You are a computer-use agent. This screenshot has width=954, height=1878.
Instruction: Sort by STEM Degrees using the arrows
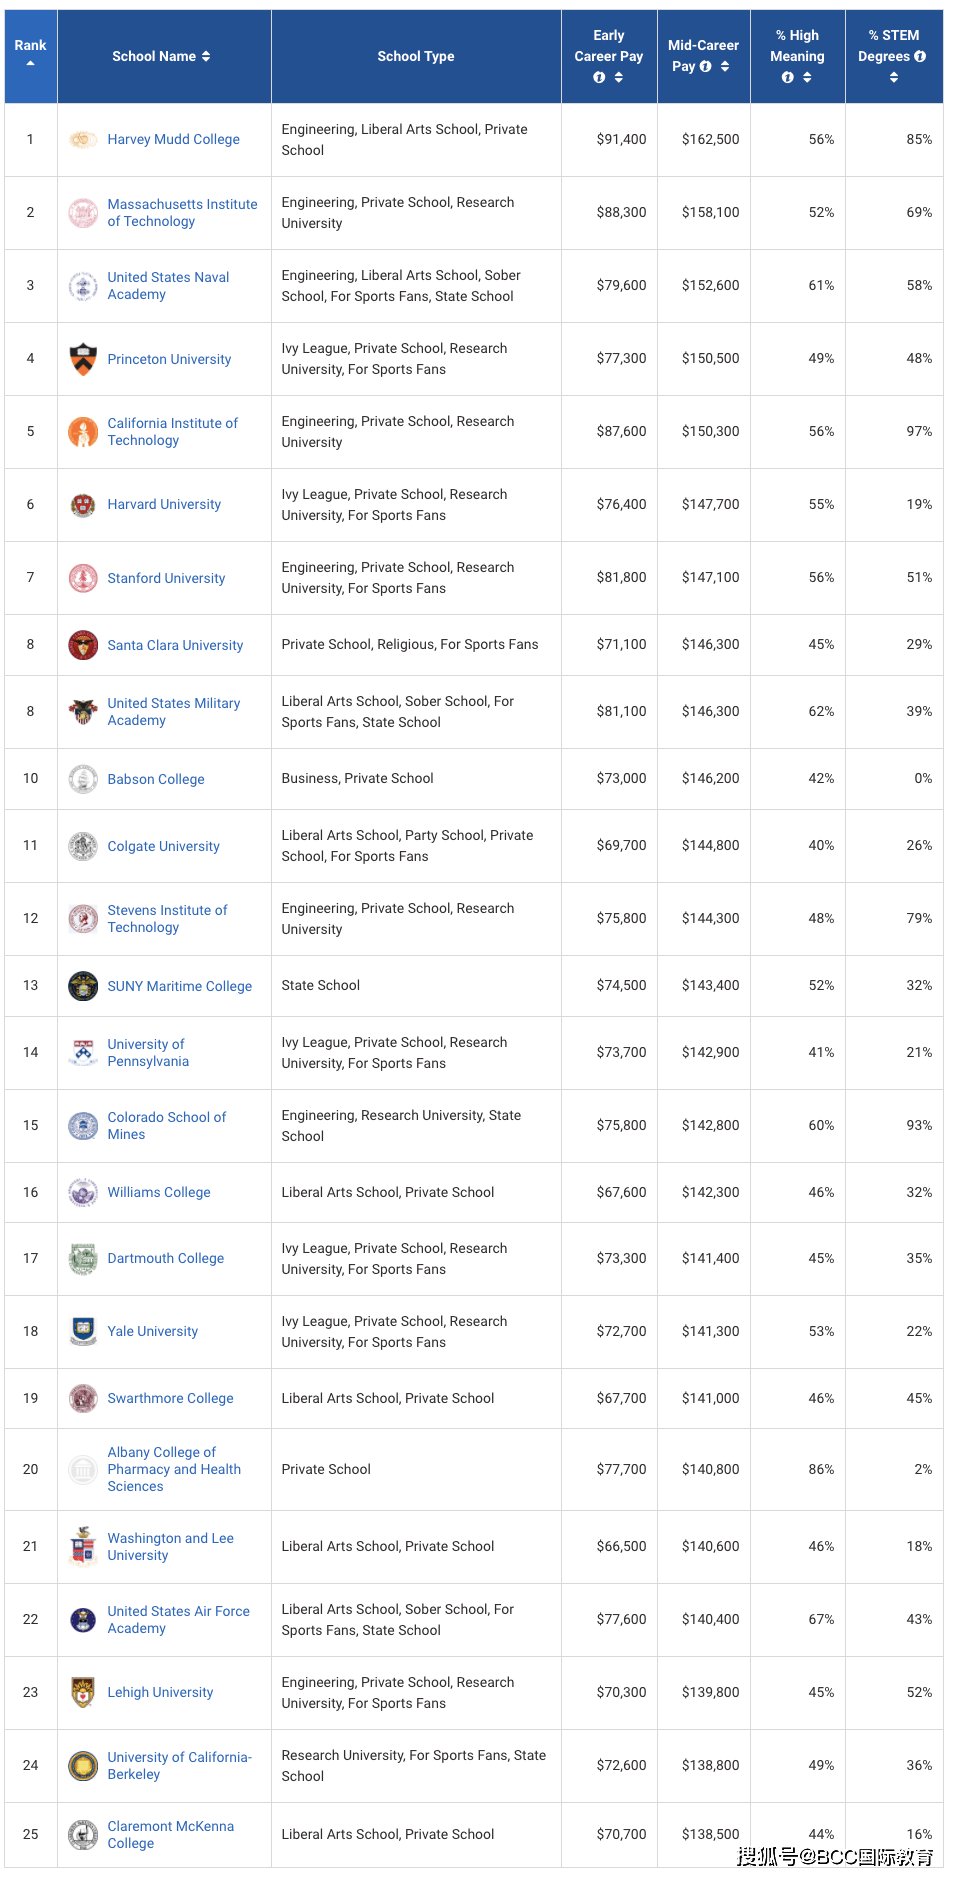click(x=894, y=77)
